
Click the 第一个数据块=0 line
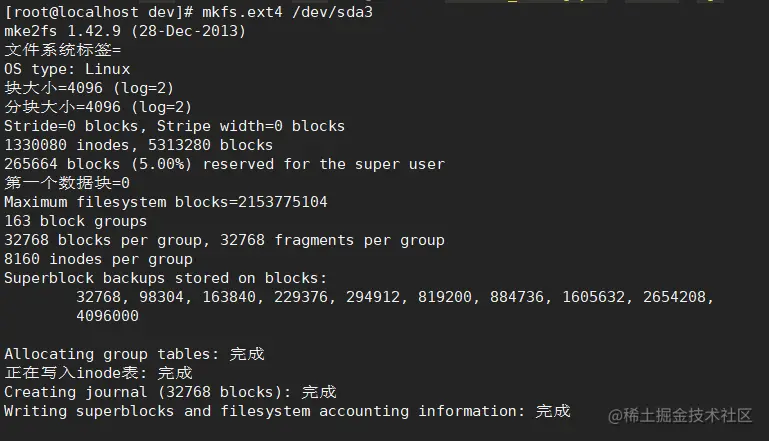pos(67,183)
